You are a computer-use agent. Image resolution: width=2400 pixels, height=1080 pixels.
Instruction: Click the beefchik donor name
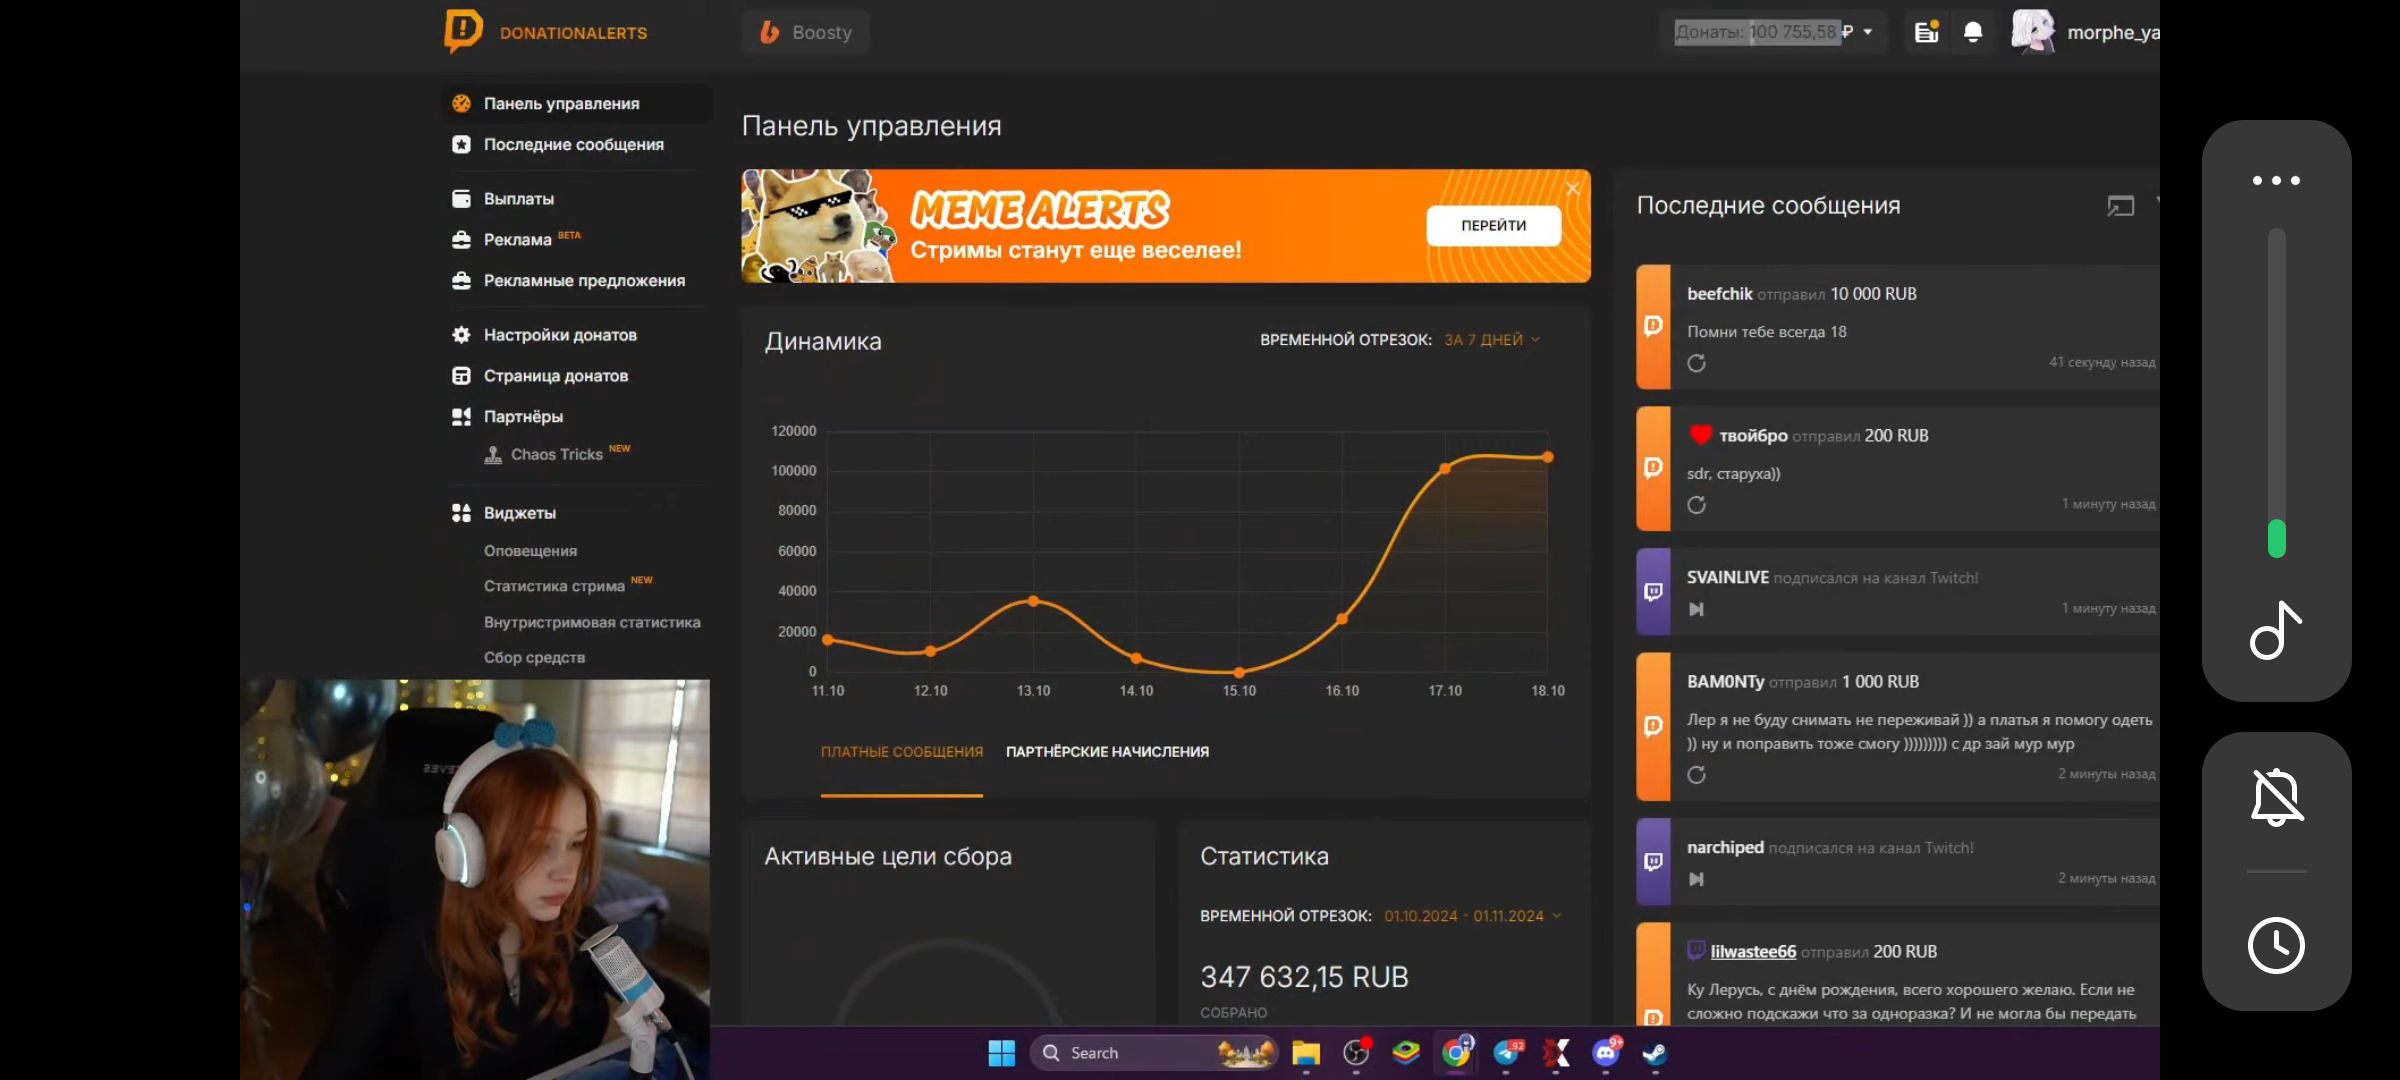[1719, 294]
